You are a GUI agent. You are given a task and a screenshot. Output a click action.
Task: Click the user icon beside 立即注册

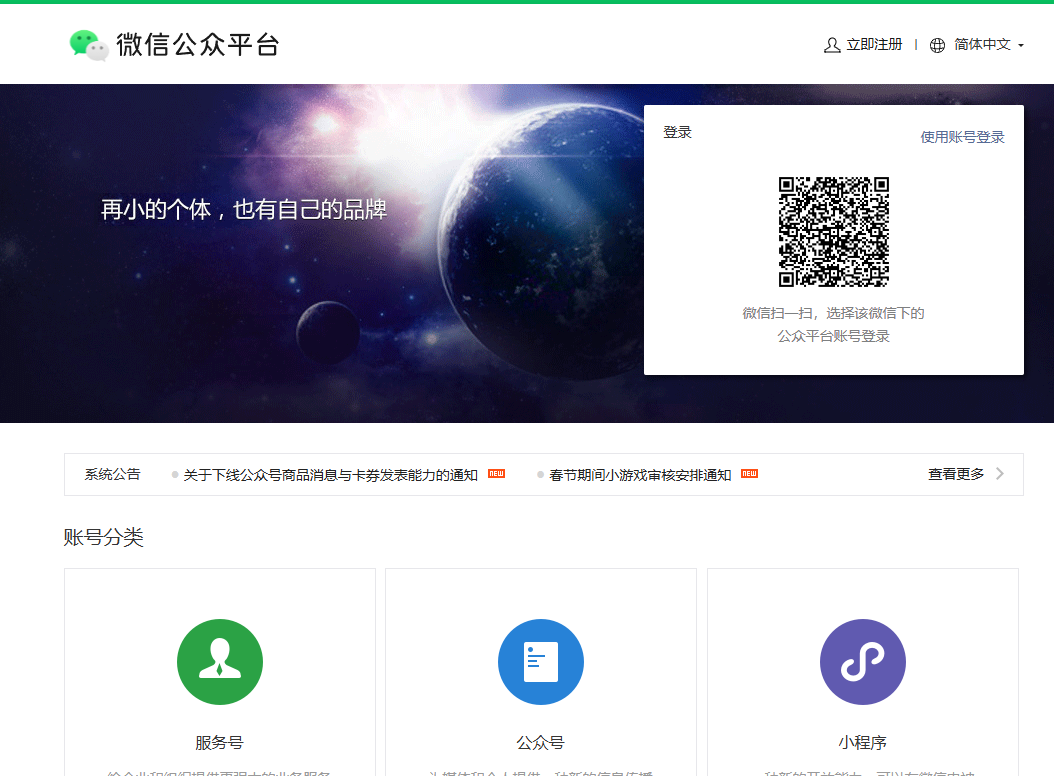(x=832, y=45)
